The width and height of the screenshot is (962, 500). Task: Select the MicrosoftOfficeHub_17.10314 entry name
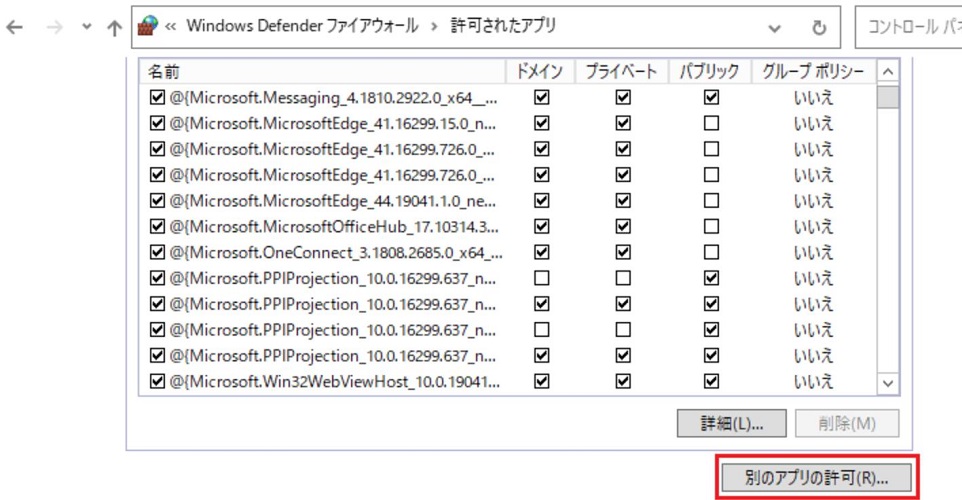[x=334, y=227]
